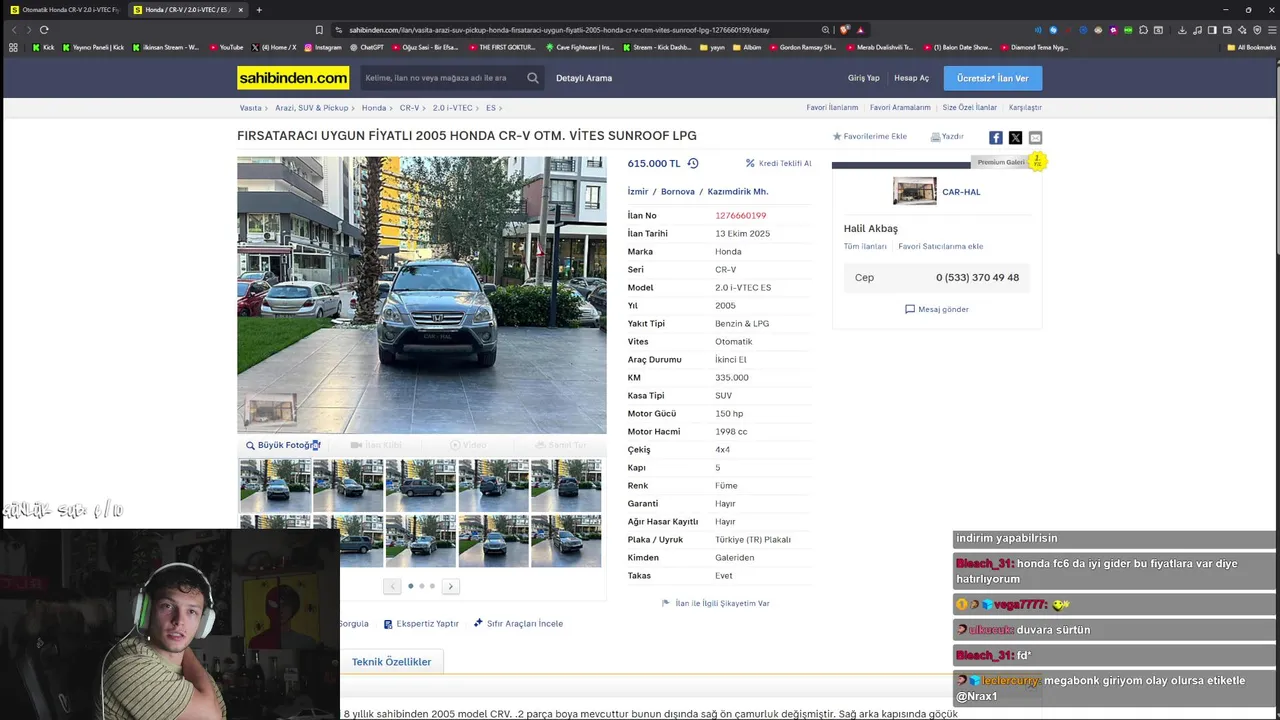Viewport: 1280px width, 720px height.
Task: Click the browser address bar URL
Action: pyautogui.click(x=560, y=30)
